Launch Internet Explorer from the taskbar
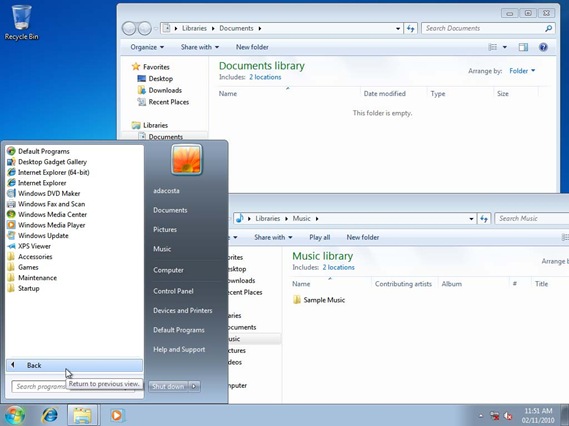 tap(49, 415)
